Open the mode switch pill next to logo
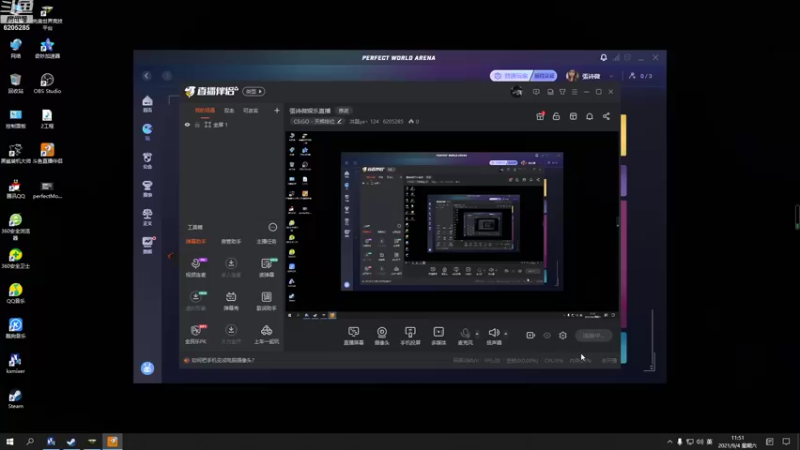Image resolution: width=800 pixels, height=450 pixels. (x=254, y=91)
